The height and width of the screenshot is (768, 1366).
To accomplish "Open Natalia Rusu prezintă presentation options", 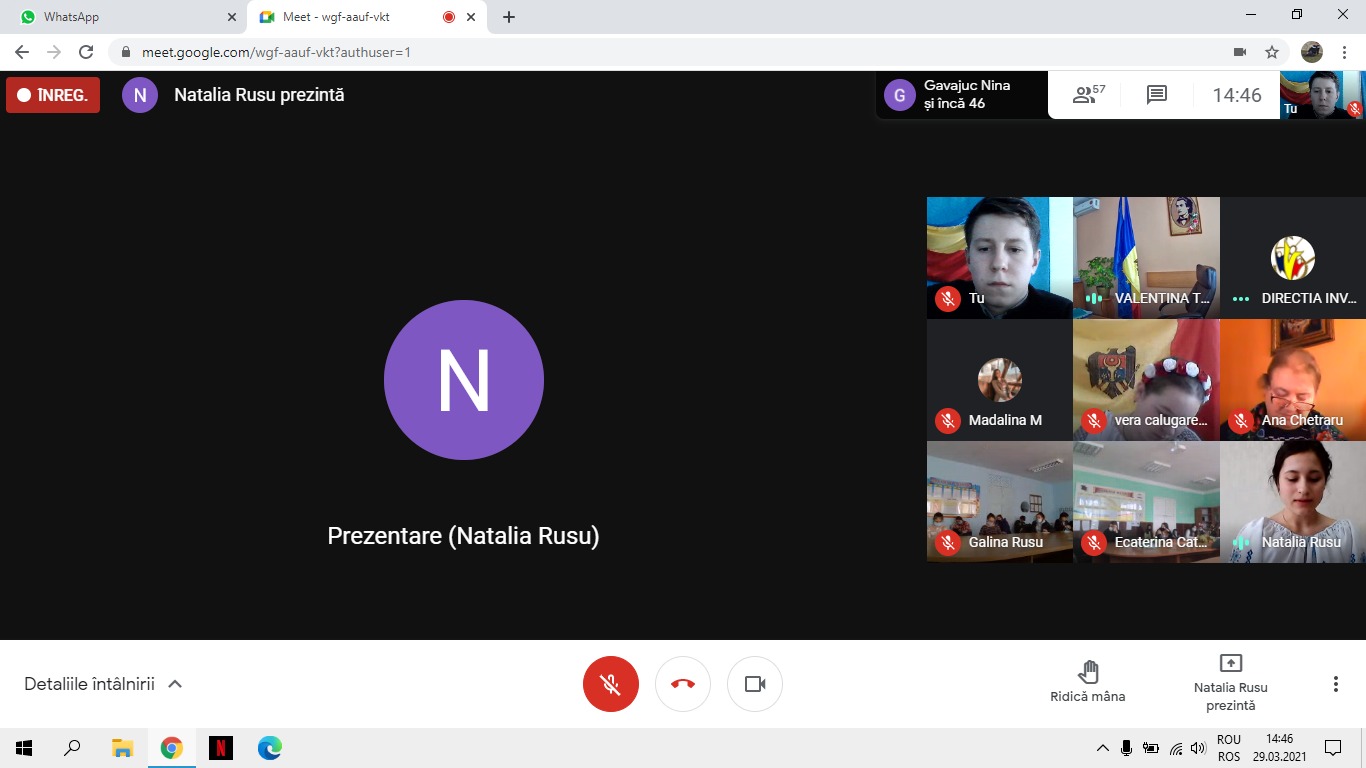I will 1230,682.
